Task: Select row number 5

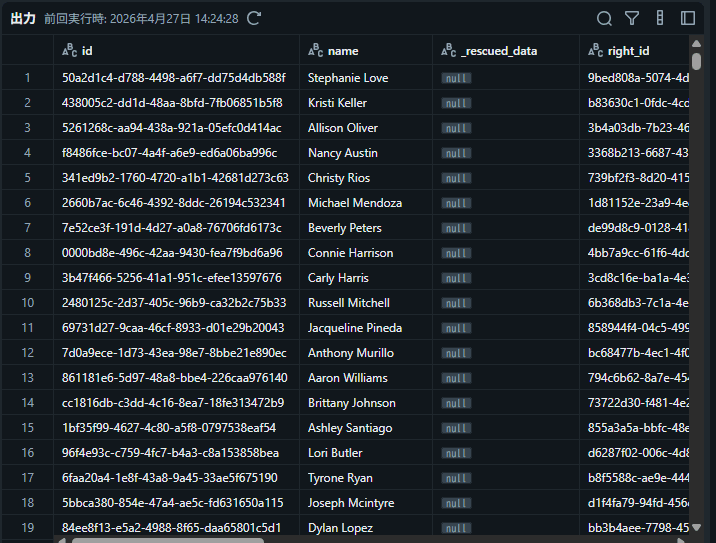Action: coord(27,178)
